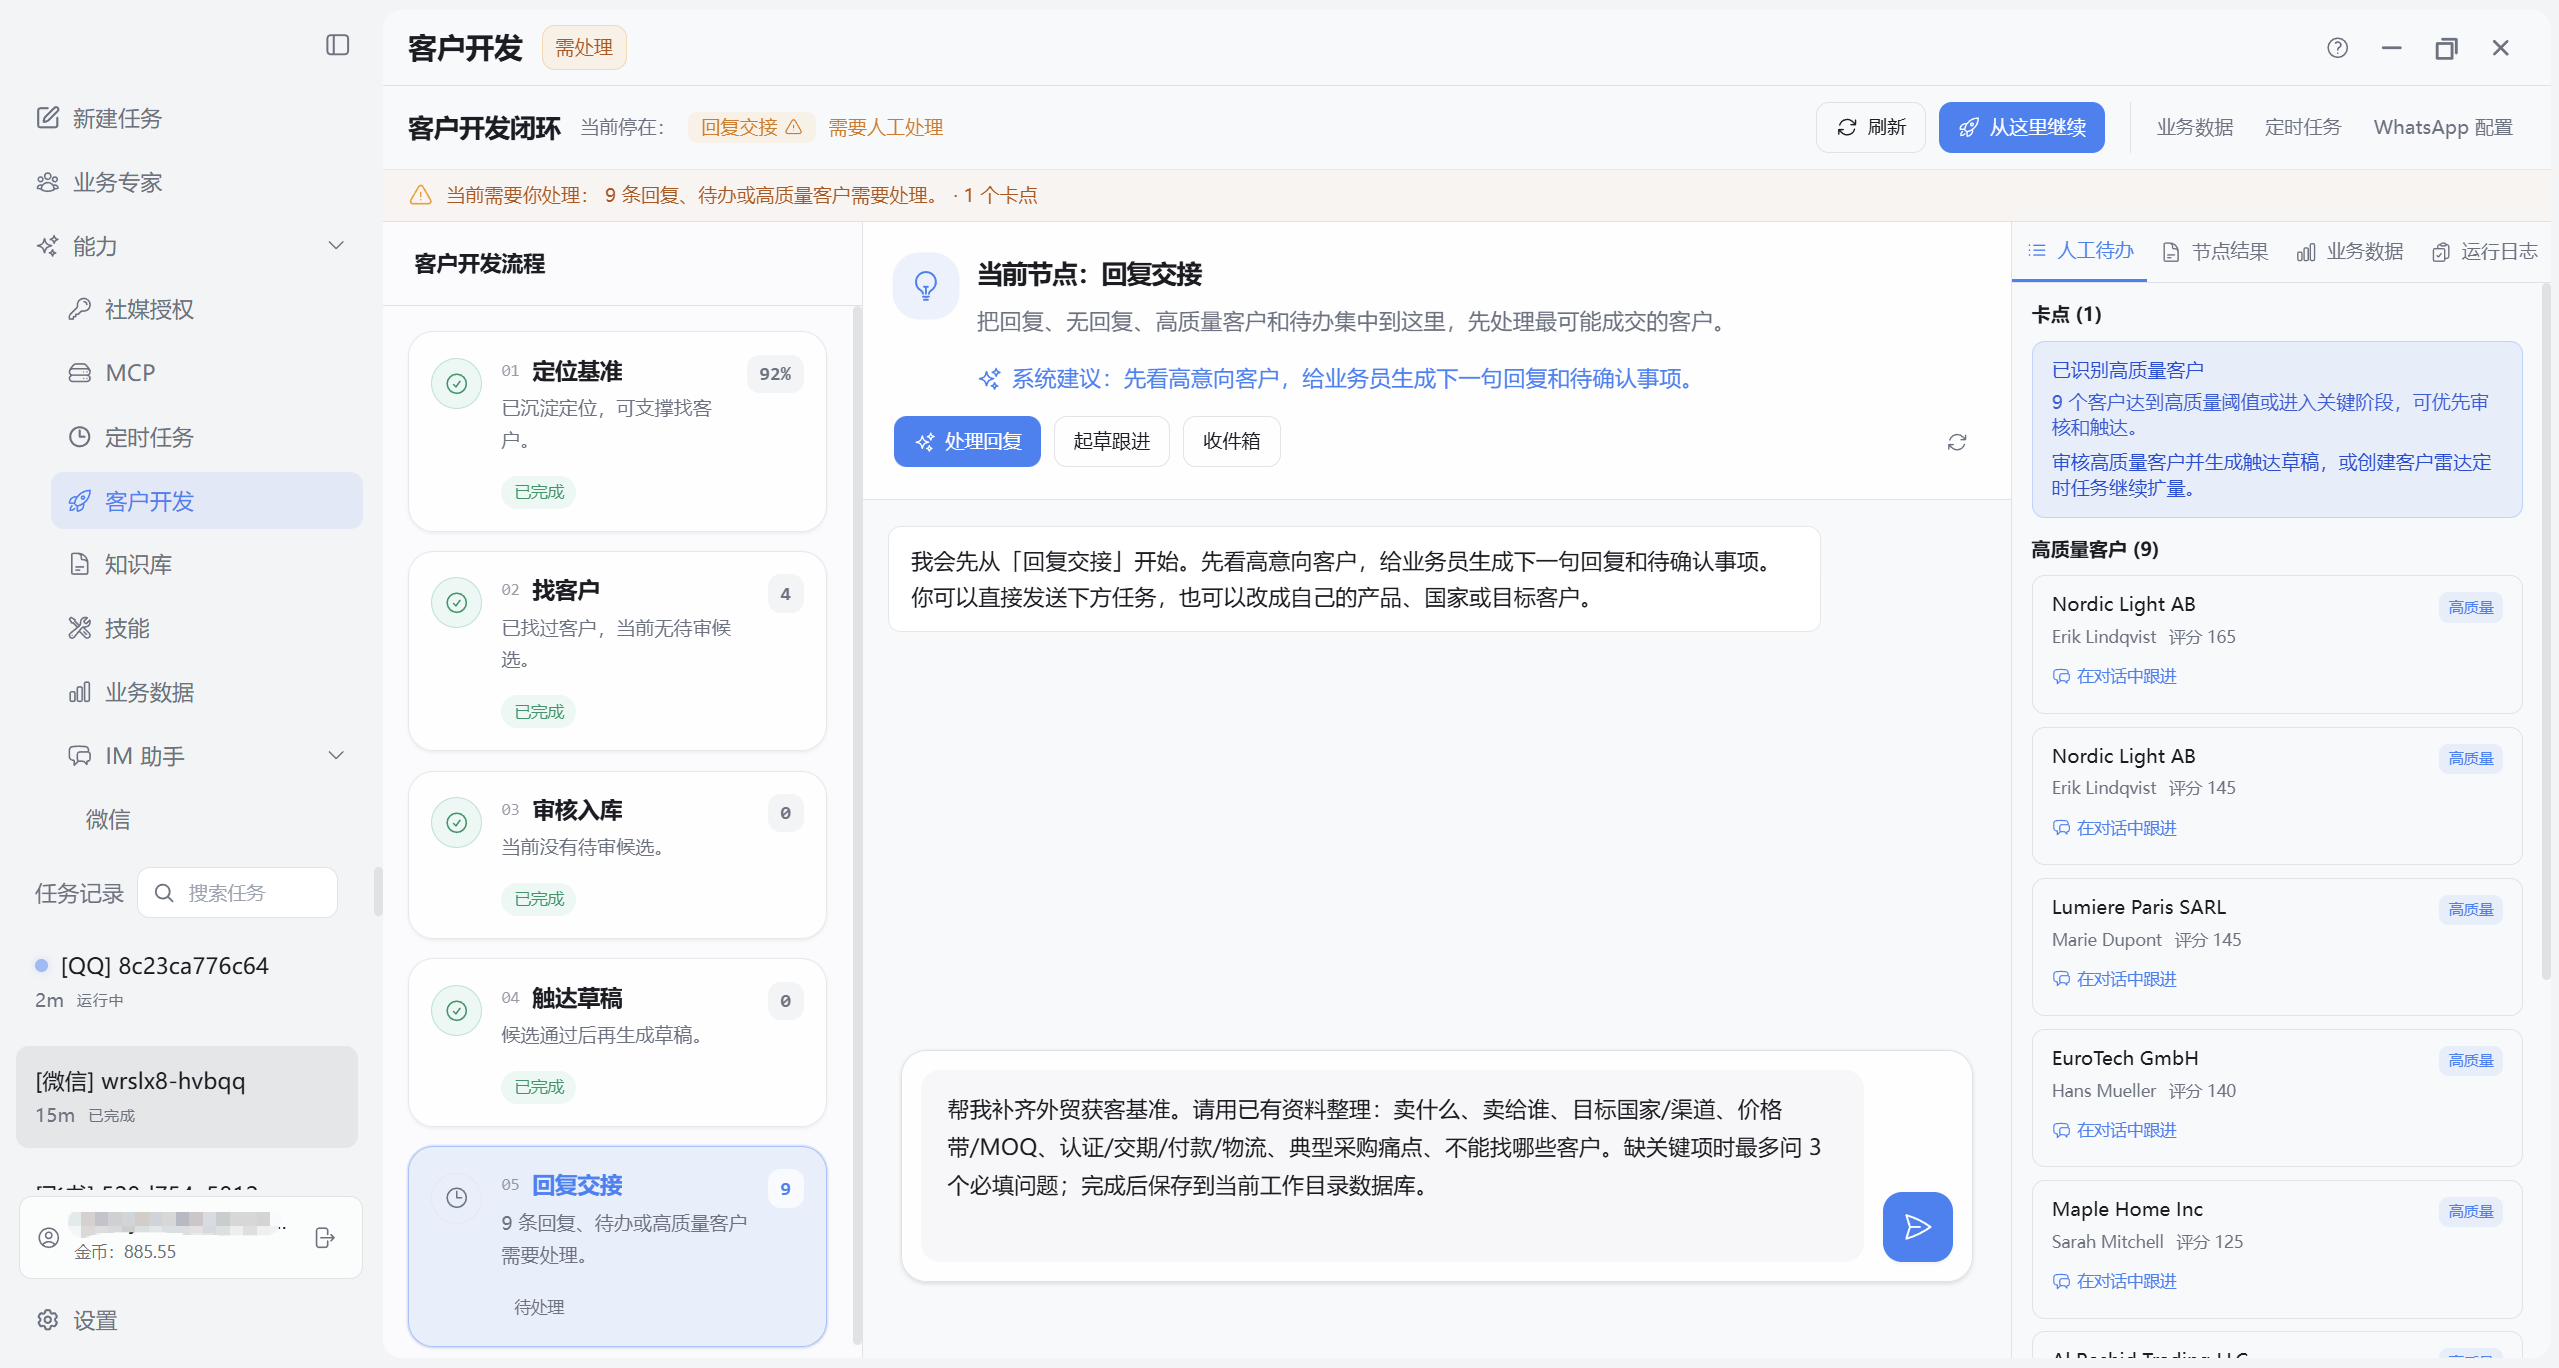
Task: Follow up Maple Home Inc in chat
Action: click(x=2114, y=1281)
